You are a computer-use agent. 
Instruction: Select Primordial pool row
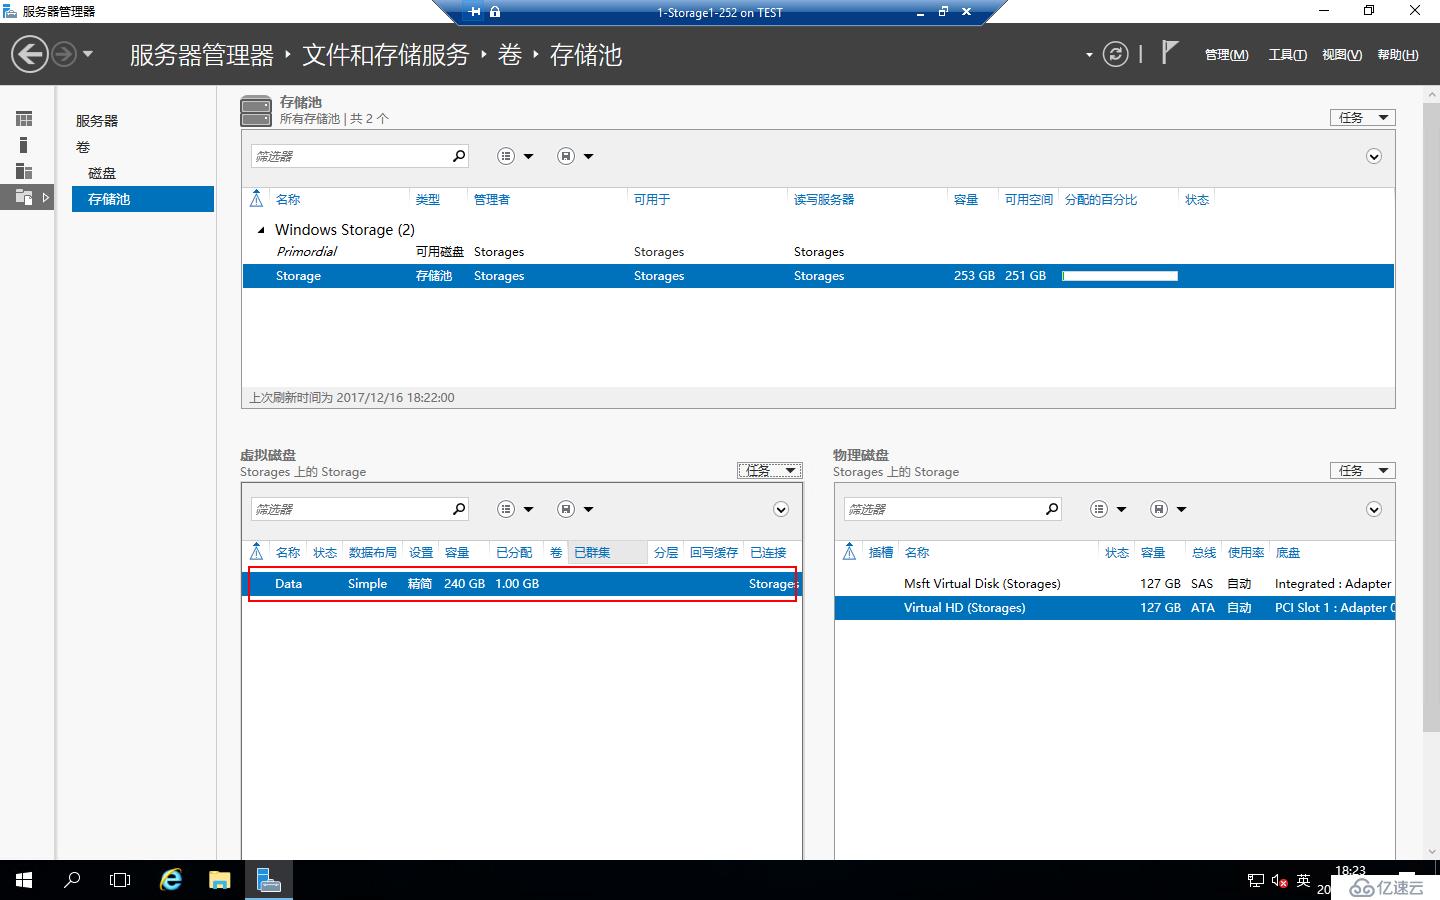click(x=818, y=252)
